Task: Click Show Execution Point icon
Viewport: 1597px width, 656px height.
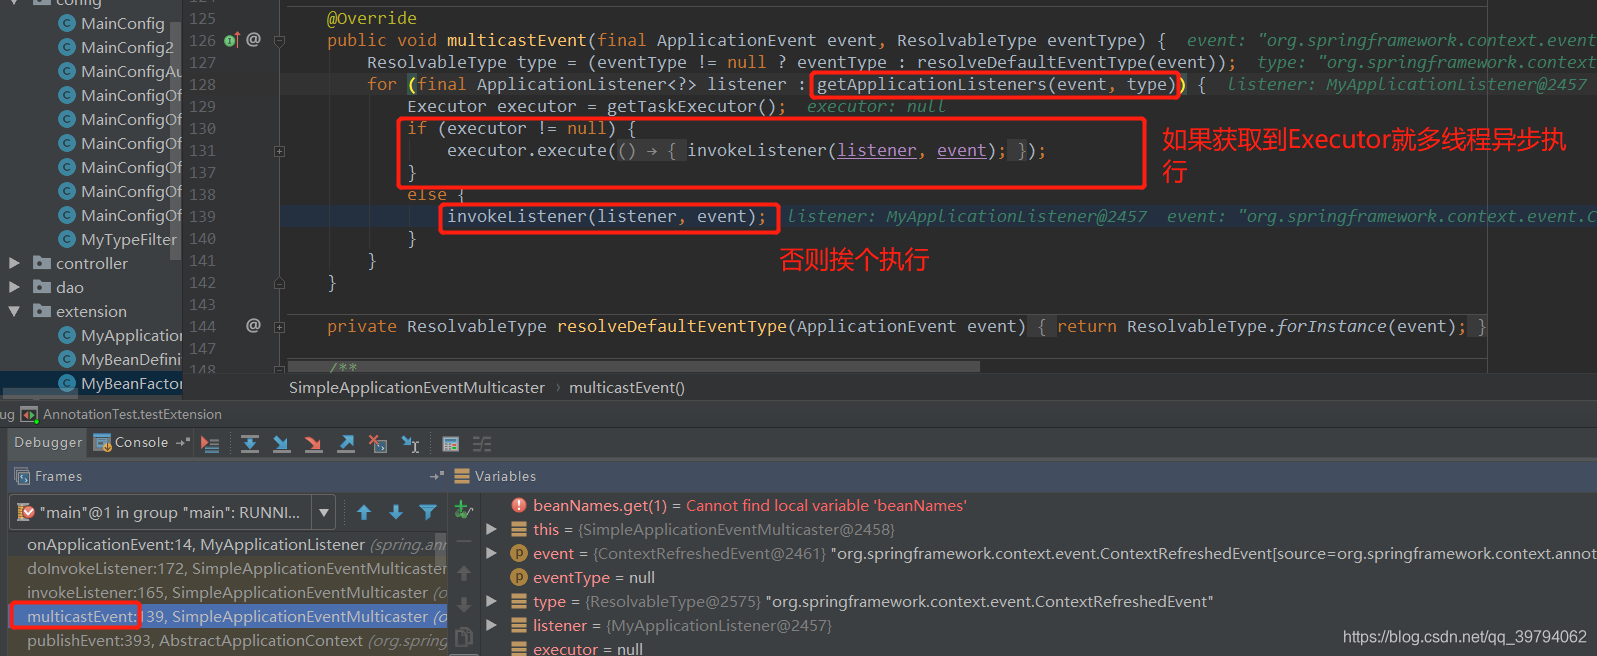Action: 210,444
